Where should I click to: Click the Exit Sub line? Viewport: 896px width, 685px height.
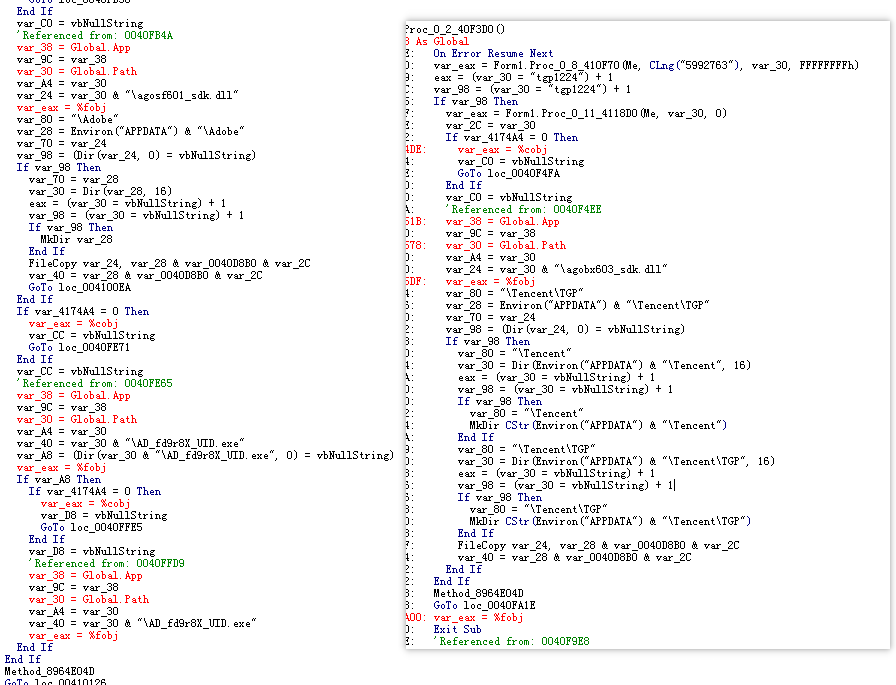pos(457,629)
